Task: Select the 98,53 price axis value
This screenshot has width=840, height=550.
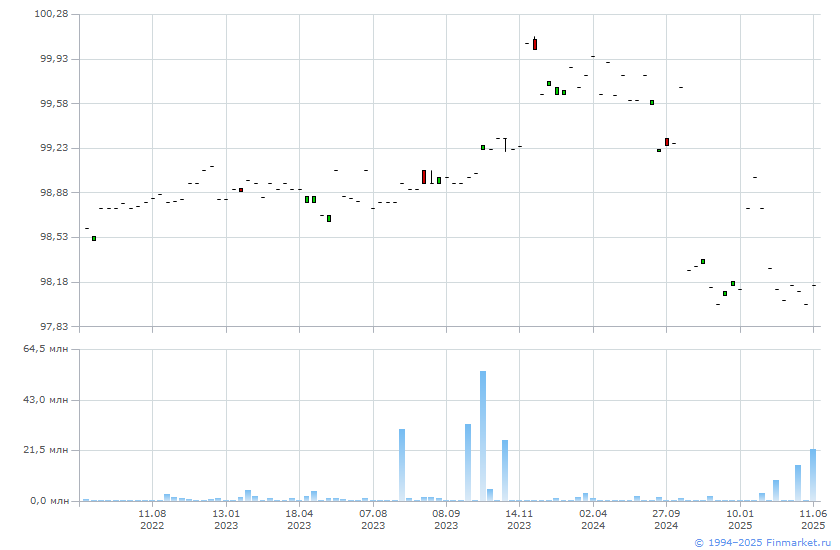Action: tap(54, 236)
